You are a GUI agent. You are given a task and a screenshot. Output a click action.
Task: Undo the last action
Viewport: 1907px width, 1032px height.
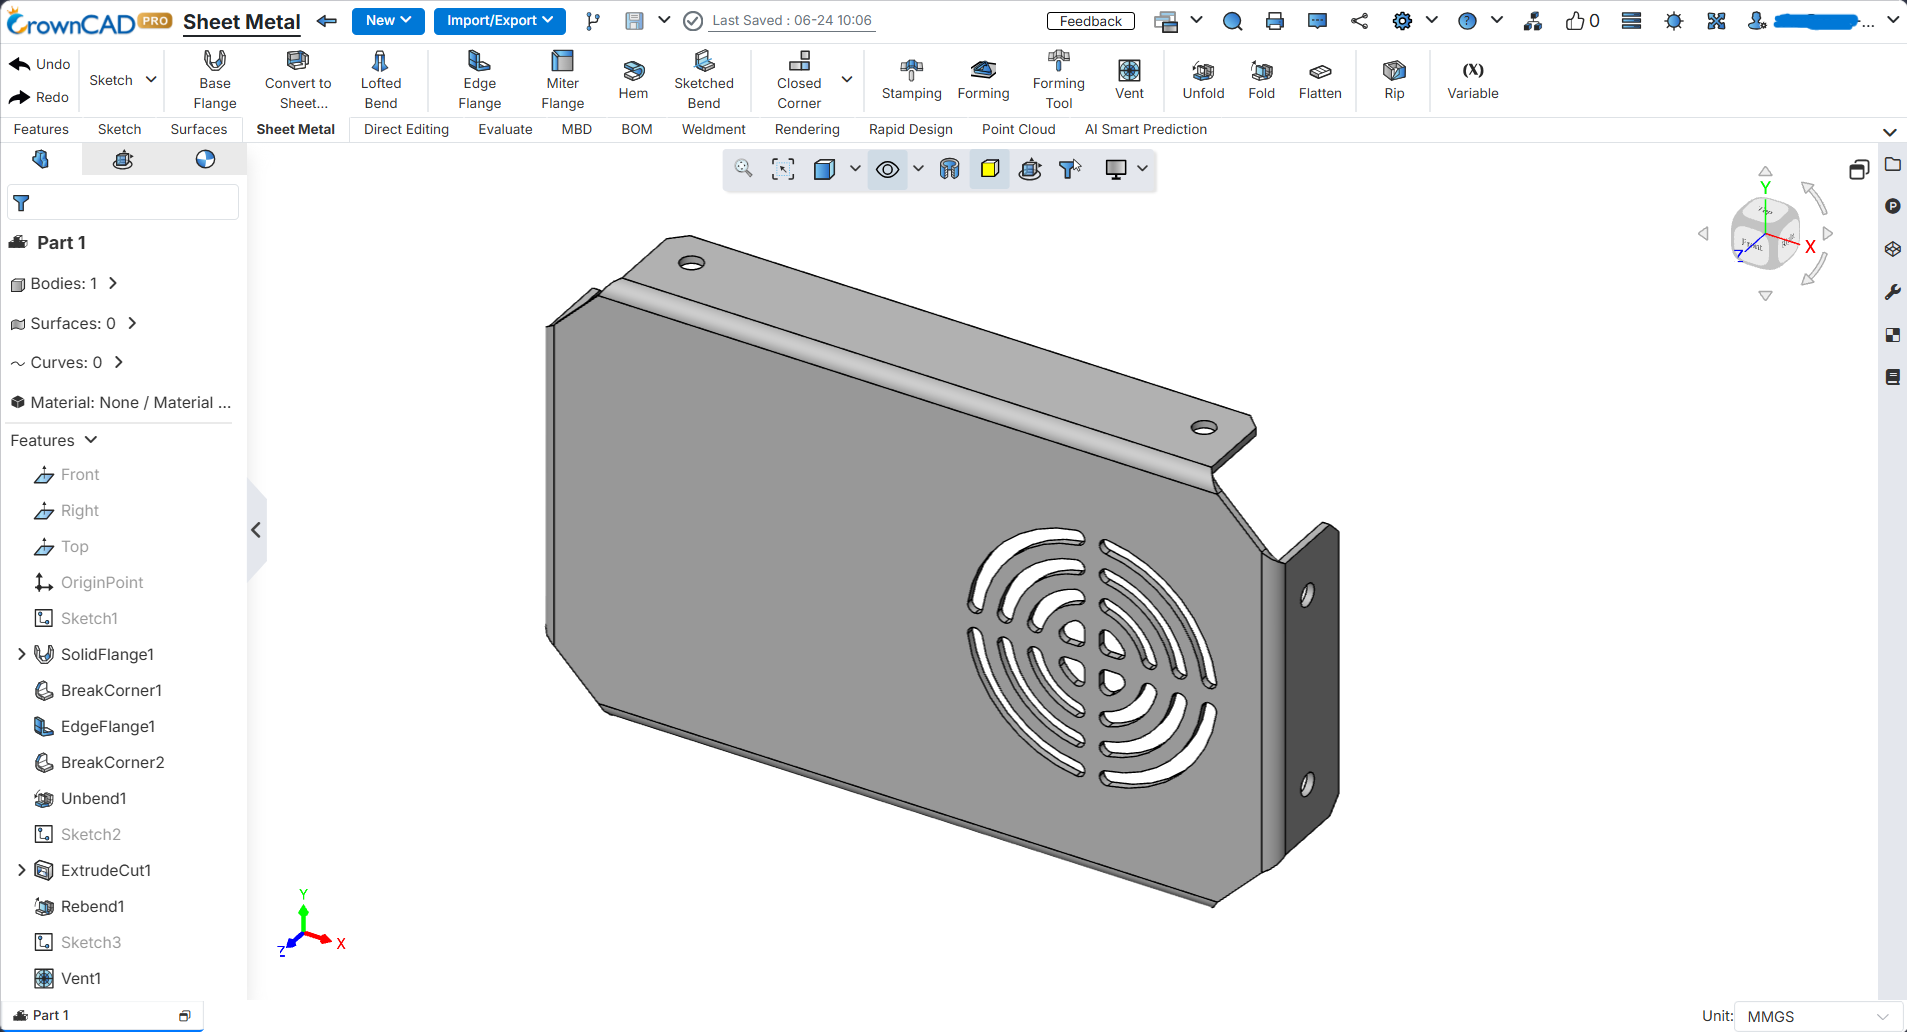pos(40,64)
